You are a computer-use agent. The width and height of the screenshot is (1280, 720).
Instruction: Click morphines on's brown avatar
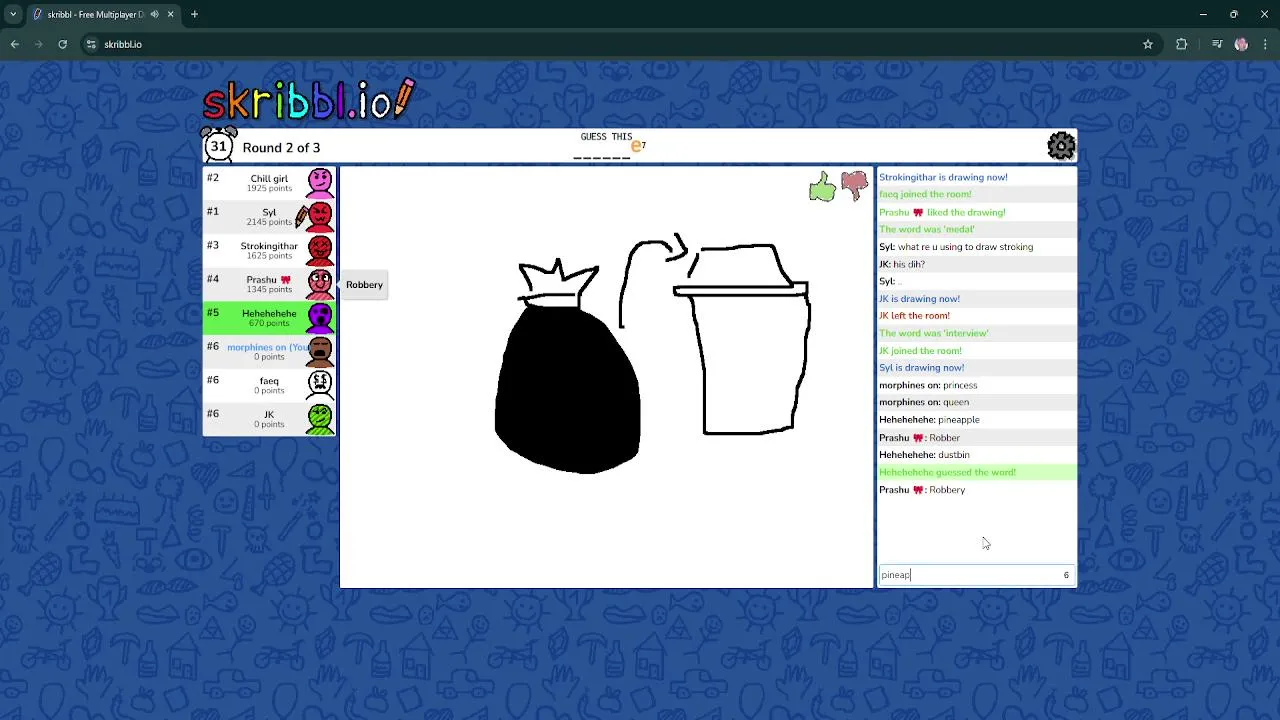(320, 351)
